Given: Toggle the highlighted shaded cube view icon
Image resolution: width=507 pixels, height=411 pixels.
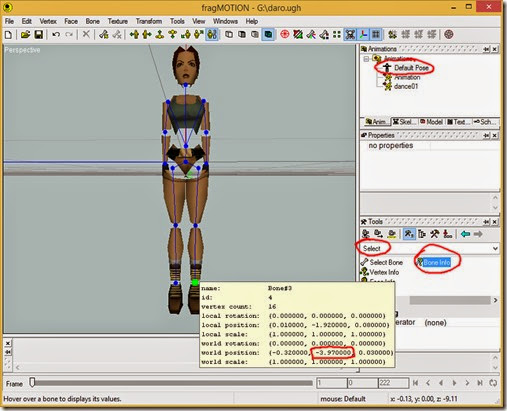Looking at the screenshot, I should click(x=268, y=34).
